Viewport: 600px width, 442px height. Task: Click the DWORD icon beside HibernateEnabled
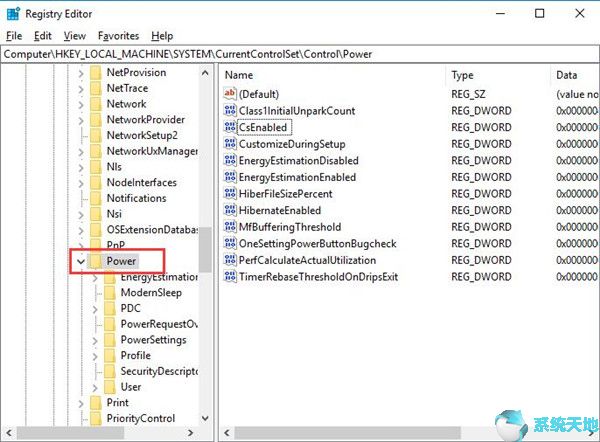pyautogui.click(x=230, y=210)
